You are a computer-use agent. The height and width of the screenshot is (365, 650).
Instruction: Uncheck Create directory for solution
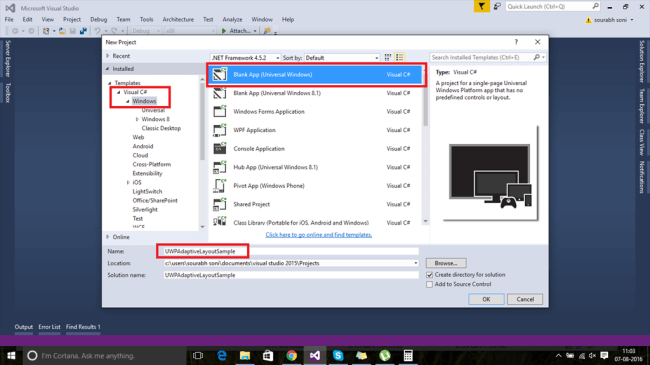pyautogui.click(x=429, y=275)
